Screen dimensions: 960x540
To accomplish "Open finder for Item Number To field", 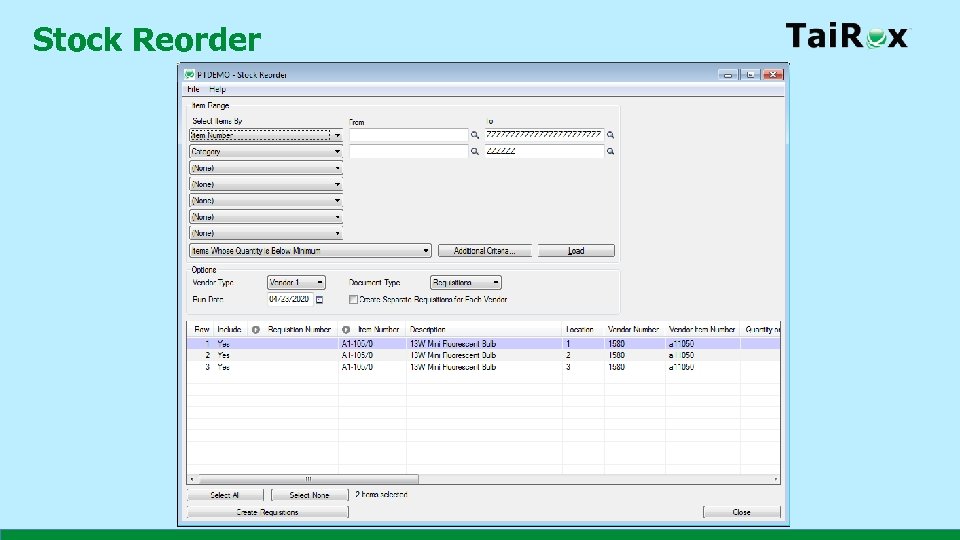I will [610, 135].
